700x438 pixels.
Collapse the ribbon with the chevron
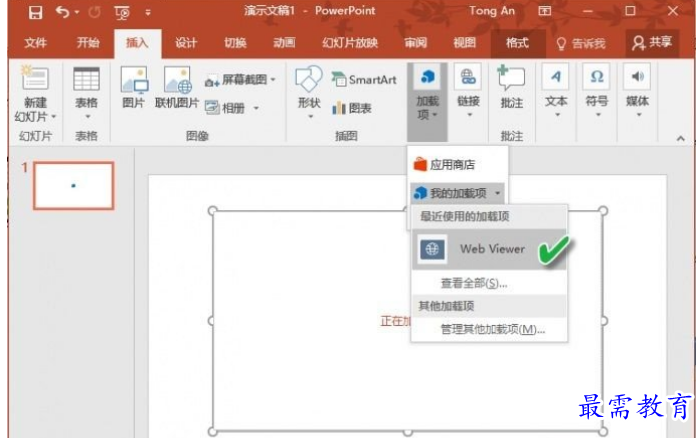(x=680, y=138)
